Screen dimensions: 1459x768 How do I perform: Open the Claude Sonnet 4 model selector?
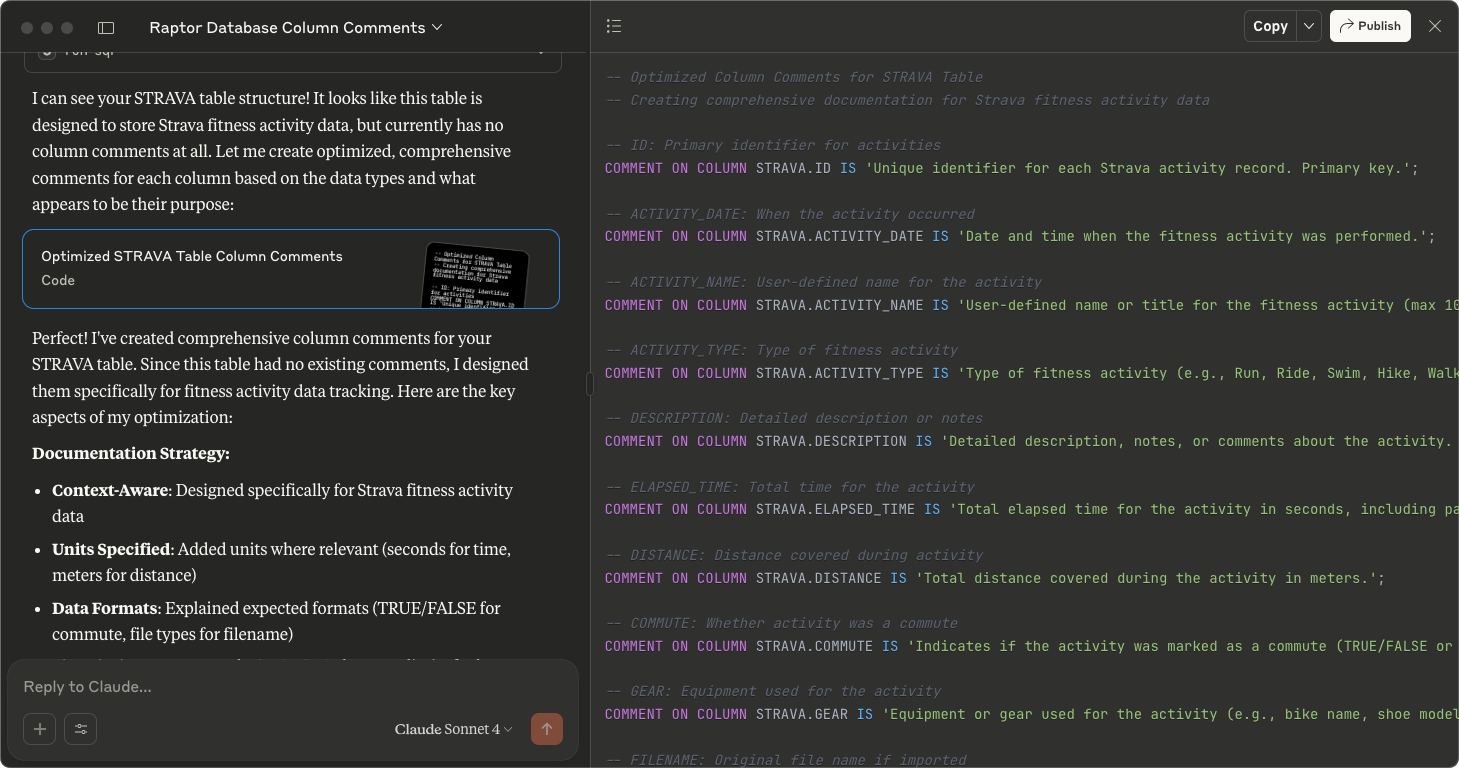454,729
